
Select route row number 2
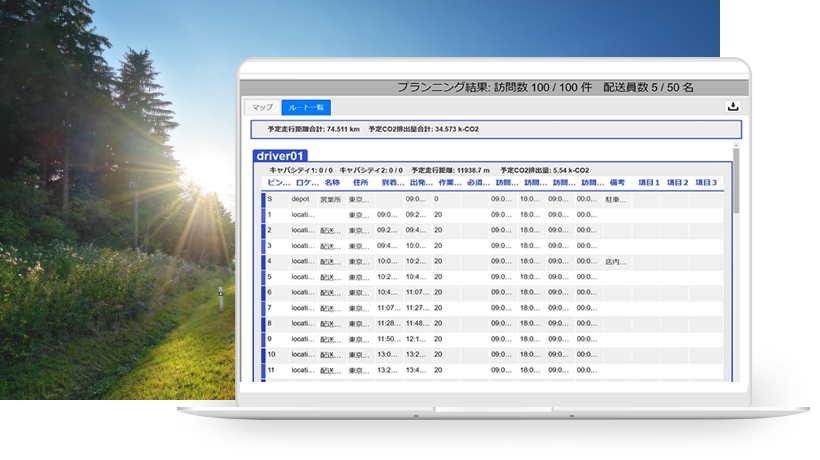pos(493,231)
